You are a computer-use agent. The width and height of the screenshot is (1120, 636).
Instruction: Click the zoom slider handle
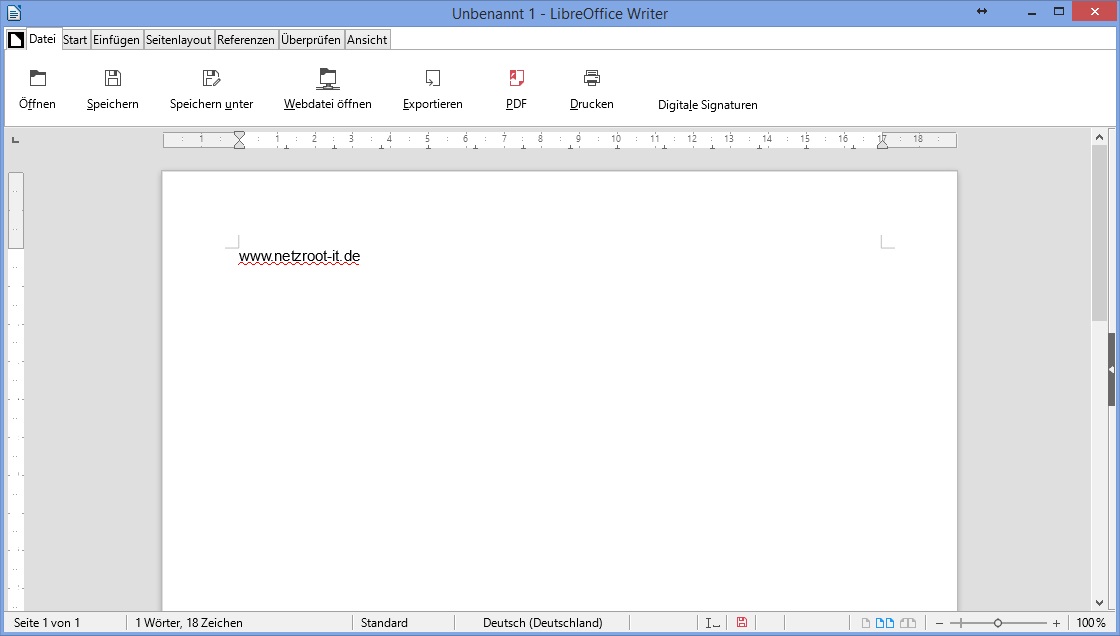[x=998, y=623]
